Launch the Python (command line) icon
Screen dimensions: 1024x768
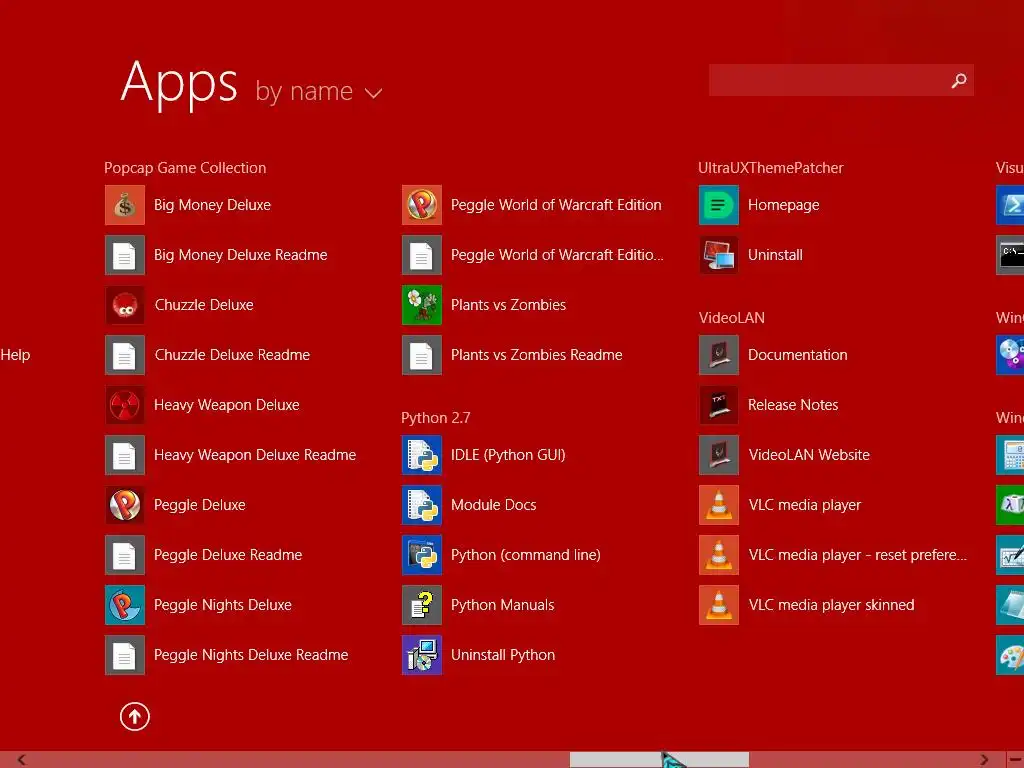pyautogui.click(x=422, y=555)
